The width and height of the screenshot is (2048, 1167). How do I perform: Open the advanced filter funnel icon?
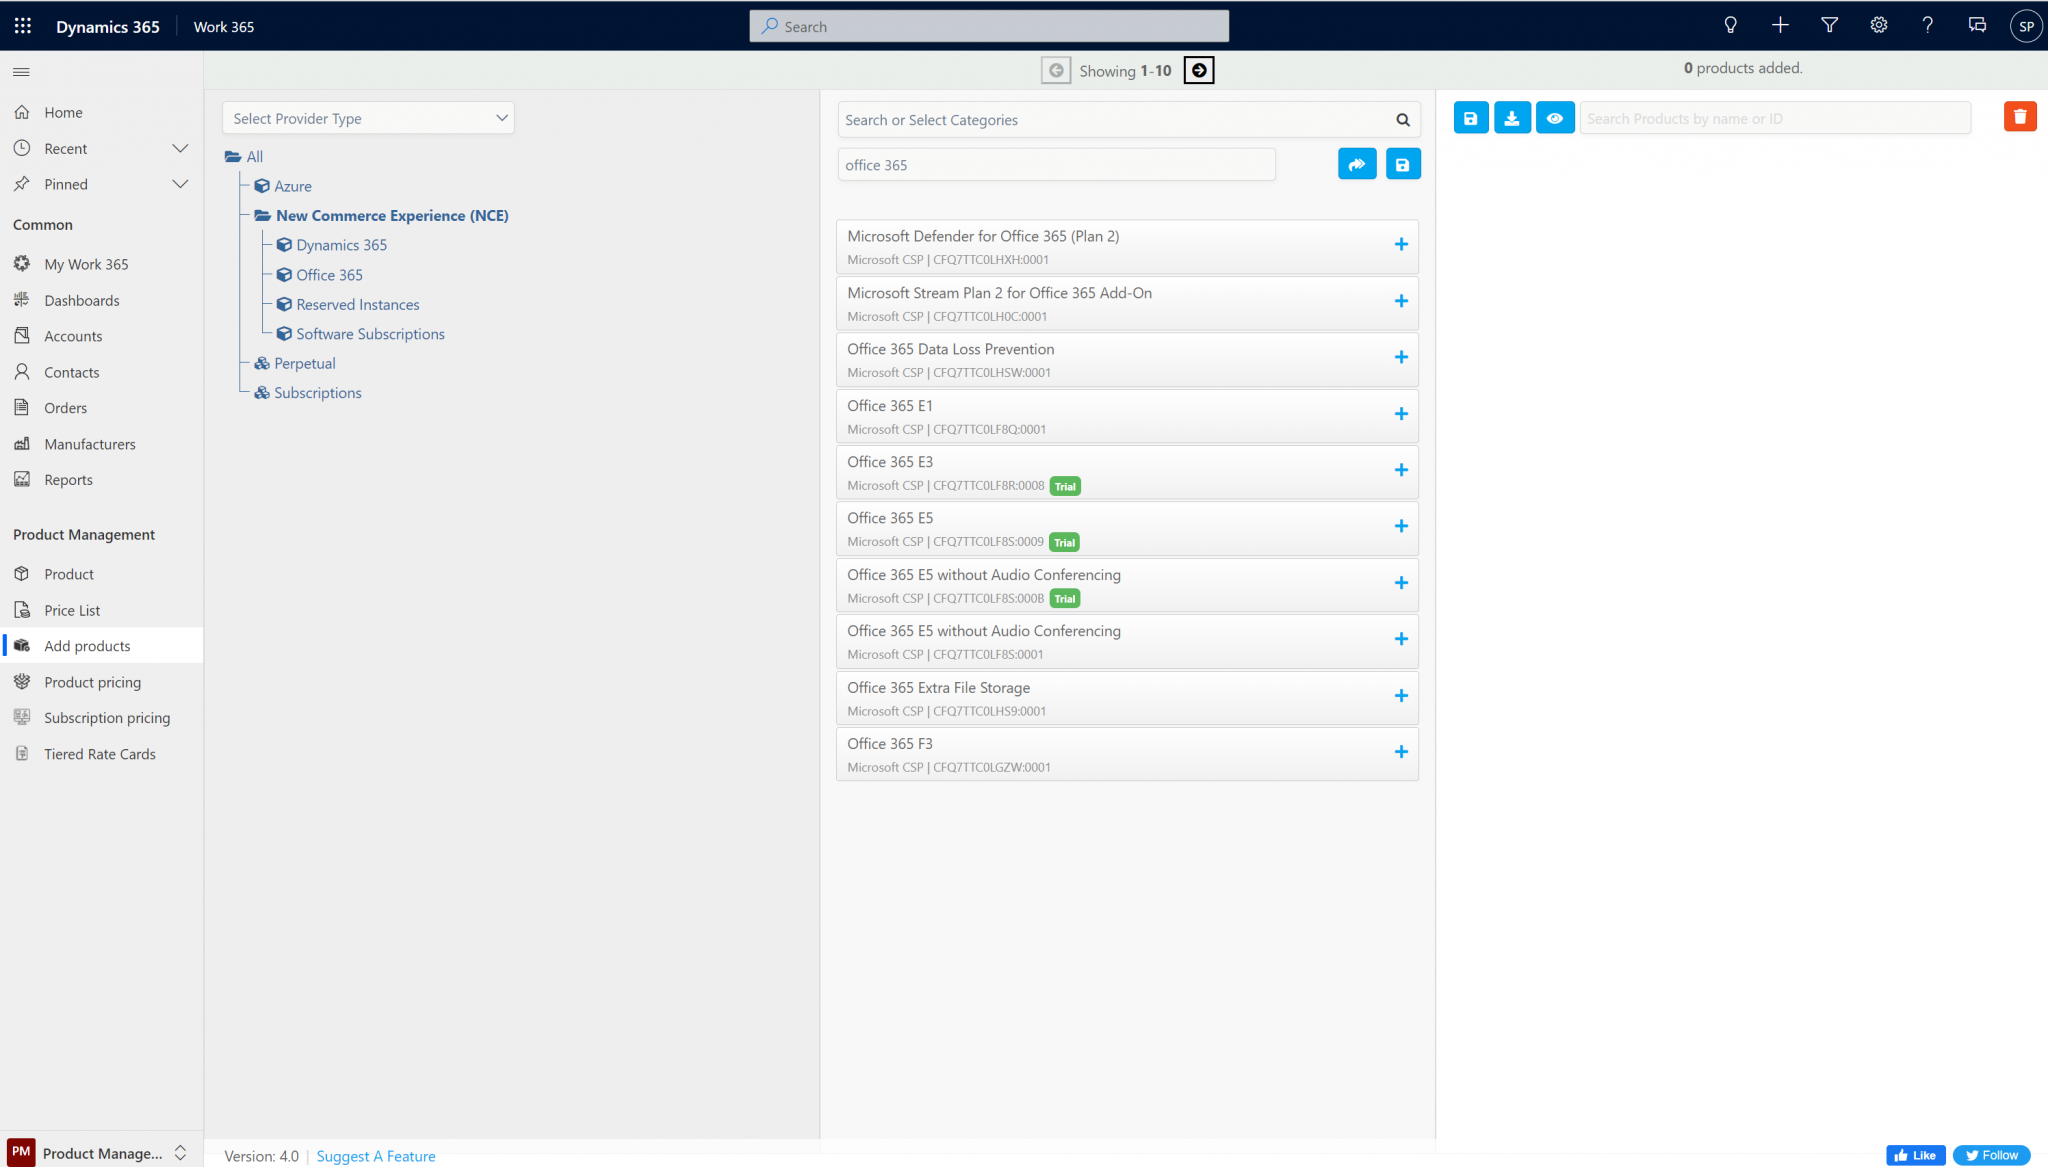tap(1829, 26)
